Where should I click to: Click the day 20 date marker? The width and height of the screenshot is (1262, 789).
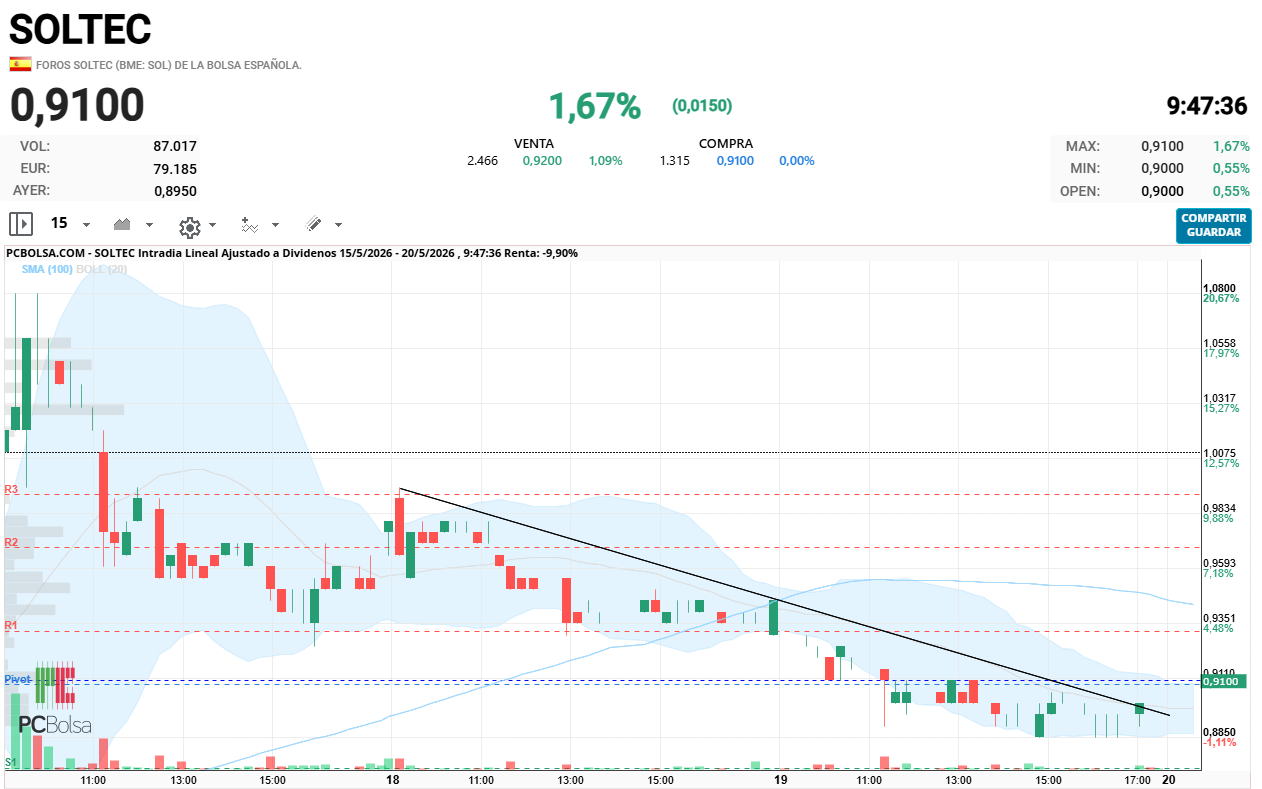[1170, 779]
